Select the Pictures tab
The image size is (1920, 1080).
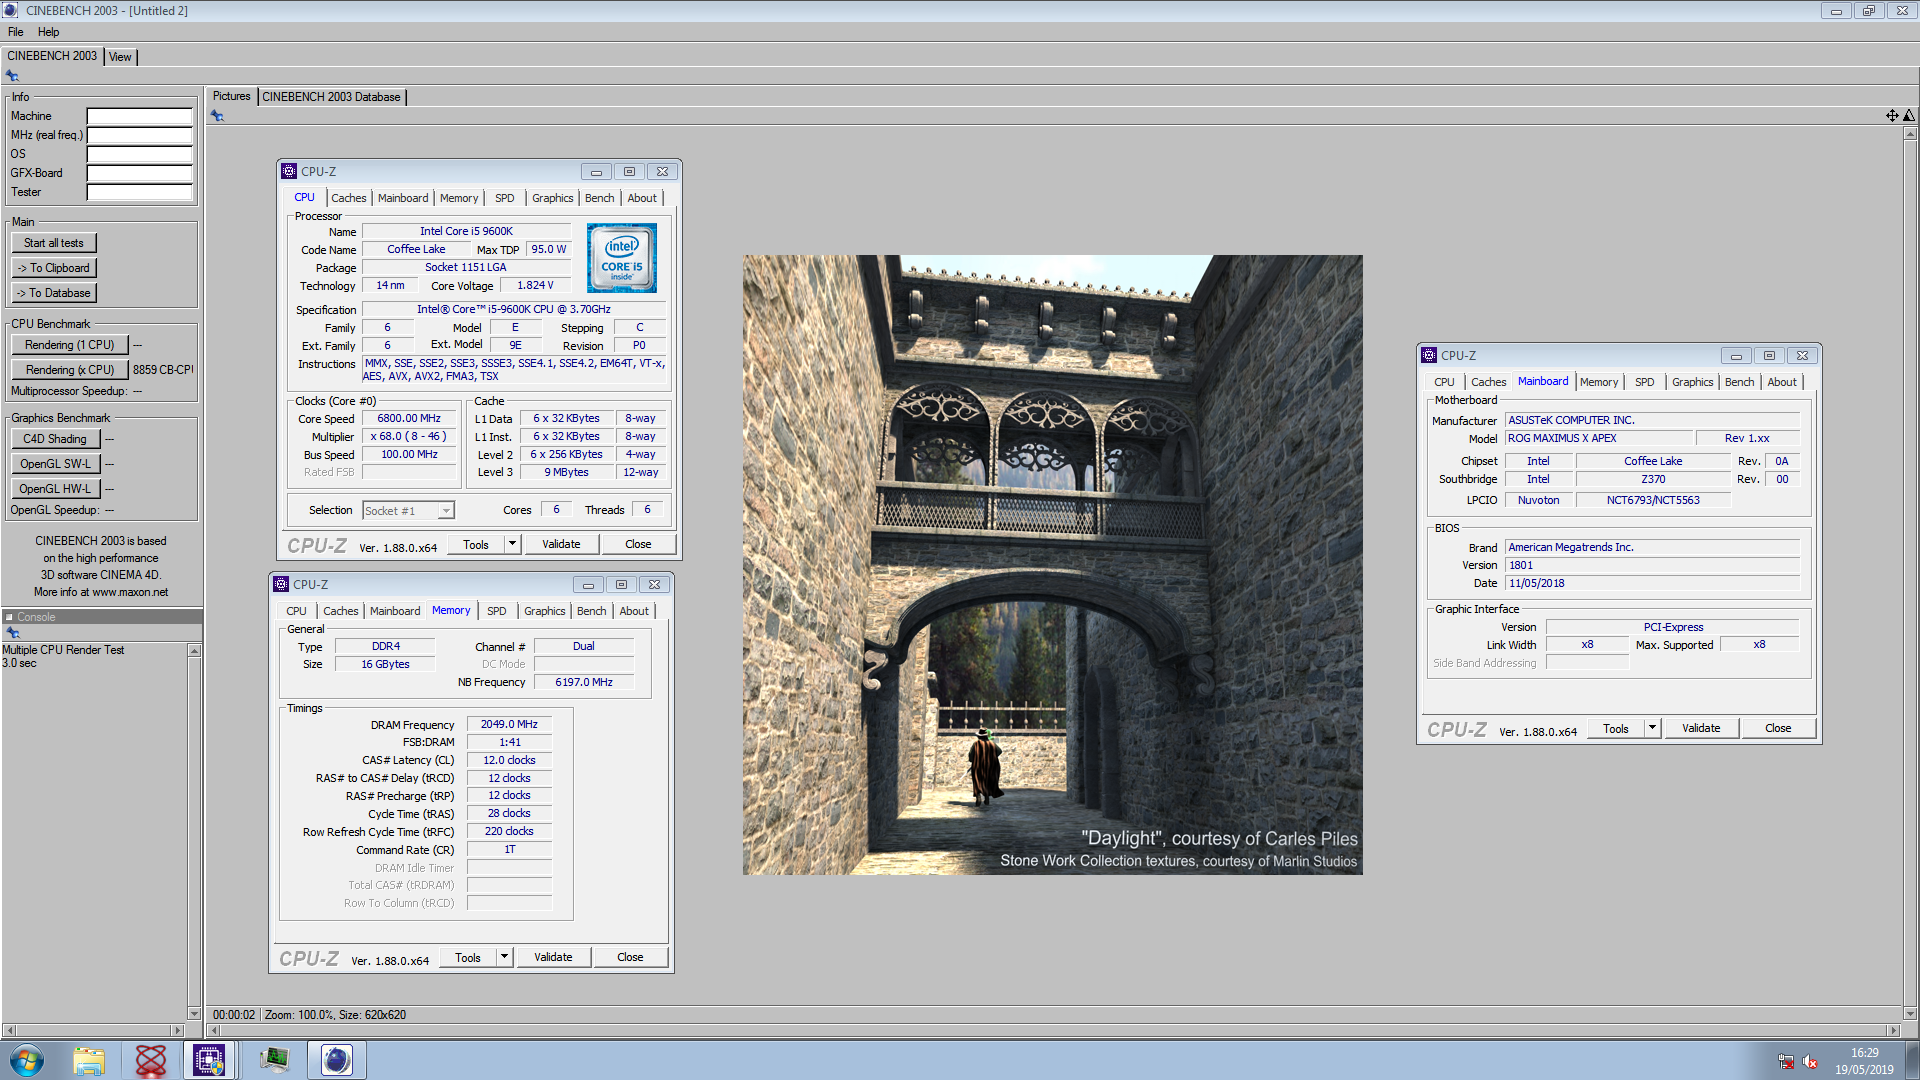pos(231,97)
